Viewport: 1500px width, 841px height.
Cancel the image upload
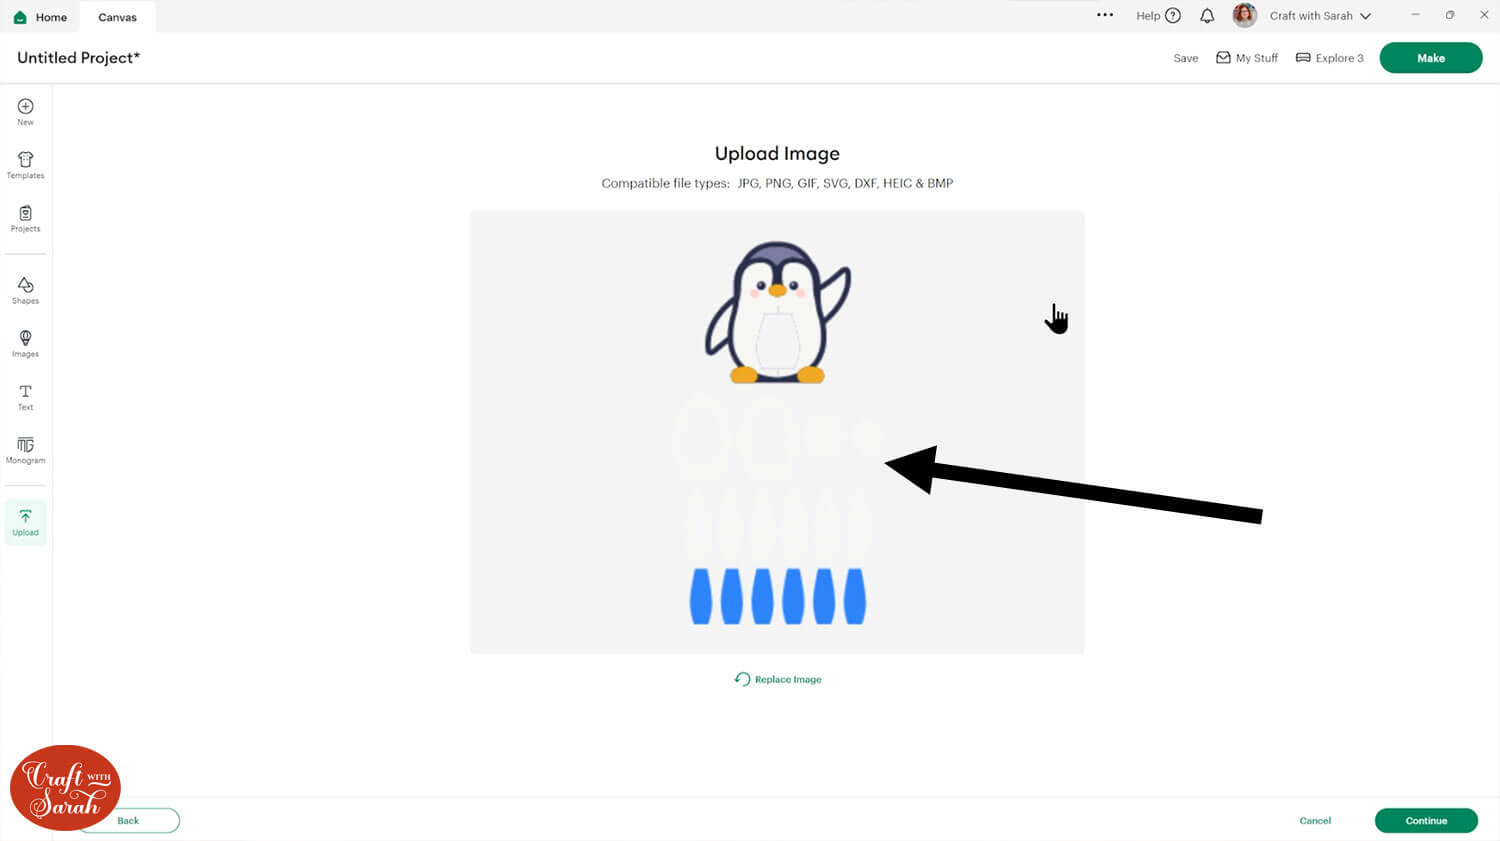click(1315, 820)
